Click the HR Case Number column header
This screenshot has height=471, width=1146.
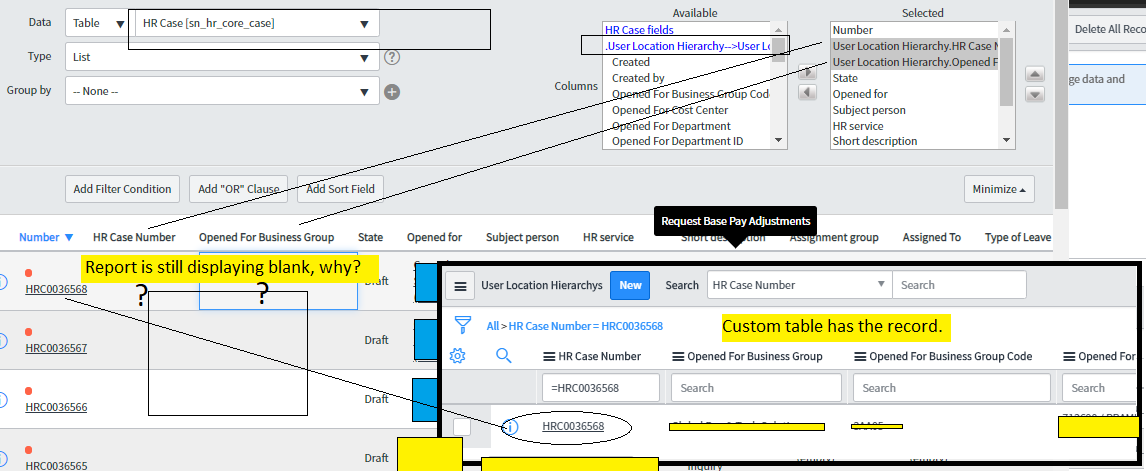pos(134,237)
